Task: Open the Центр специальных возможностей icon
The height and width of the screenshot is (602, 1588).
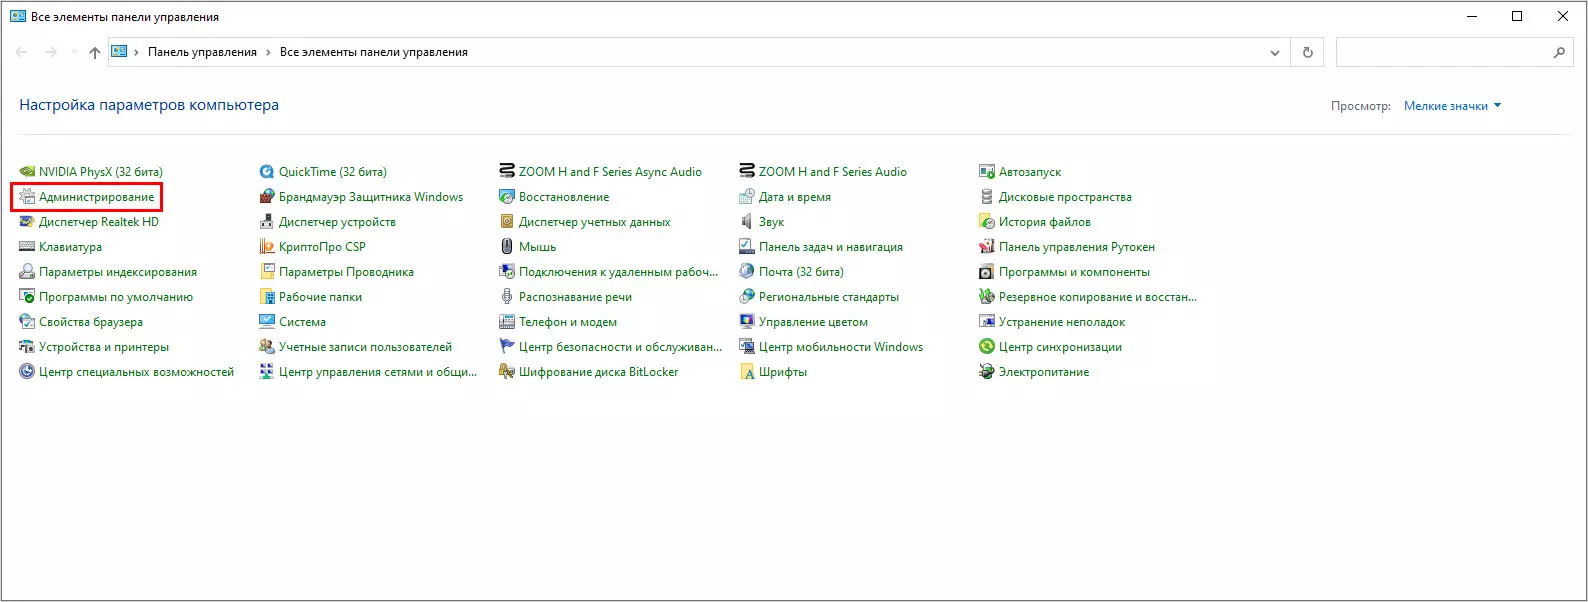Action: click(x=27, y=372)
